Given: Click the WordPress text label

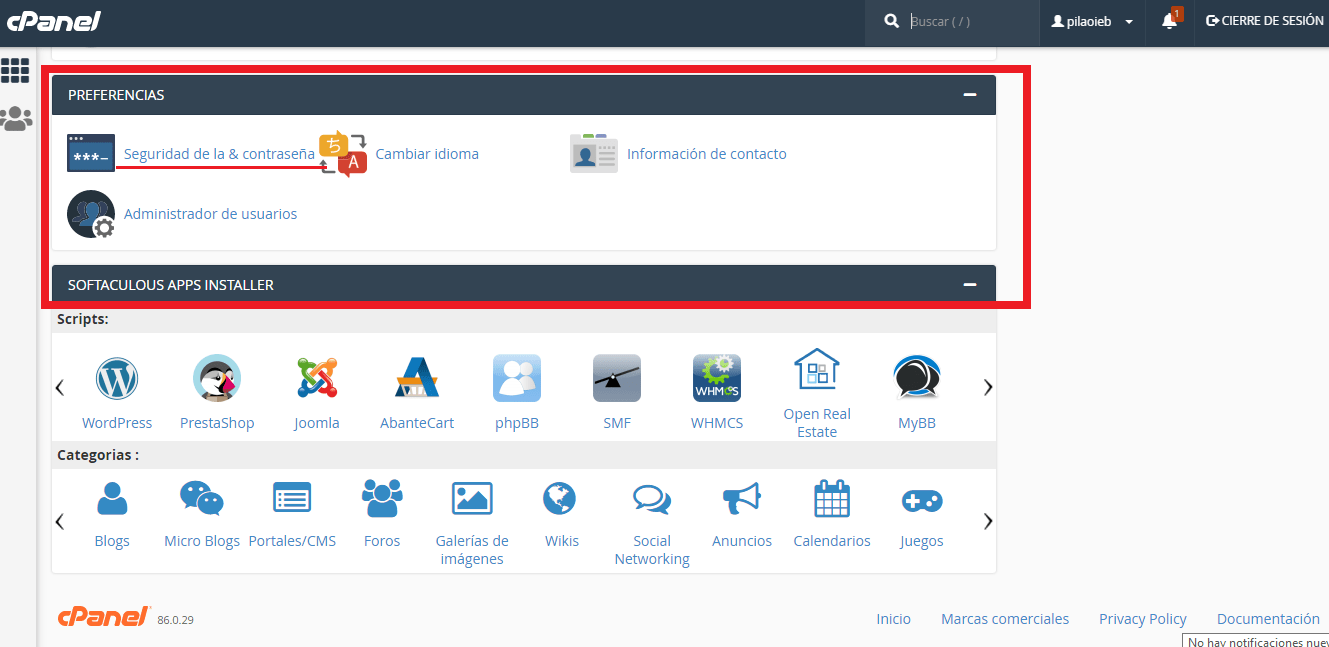Looking at the screenshot, I should point(117,423).
